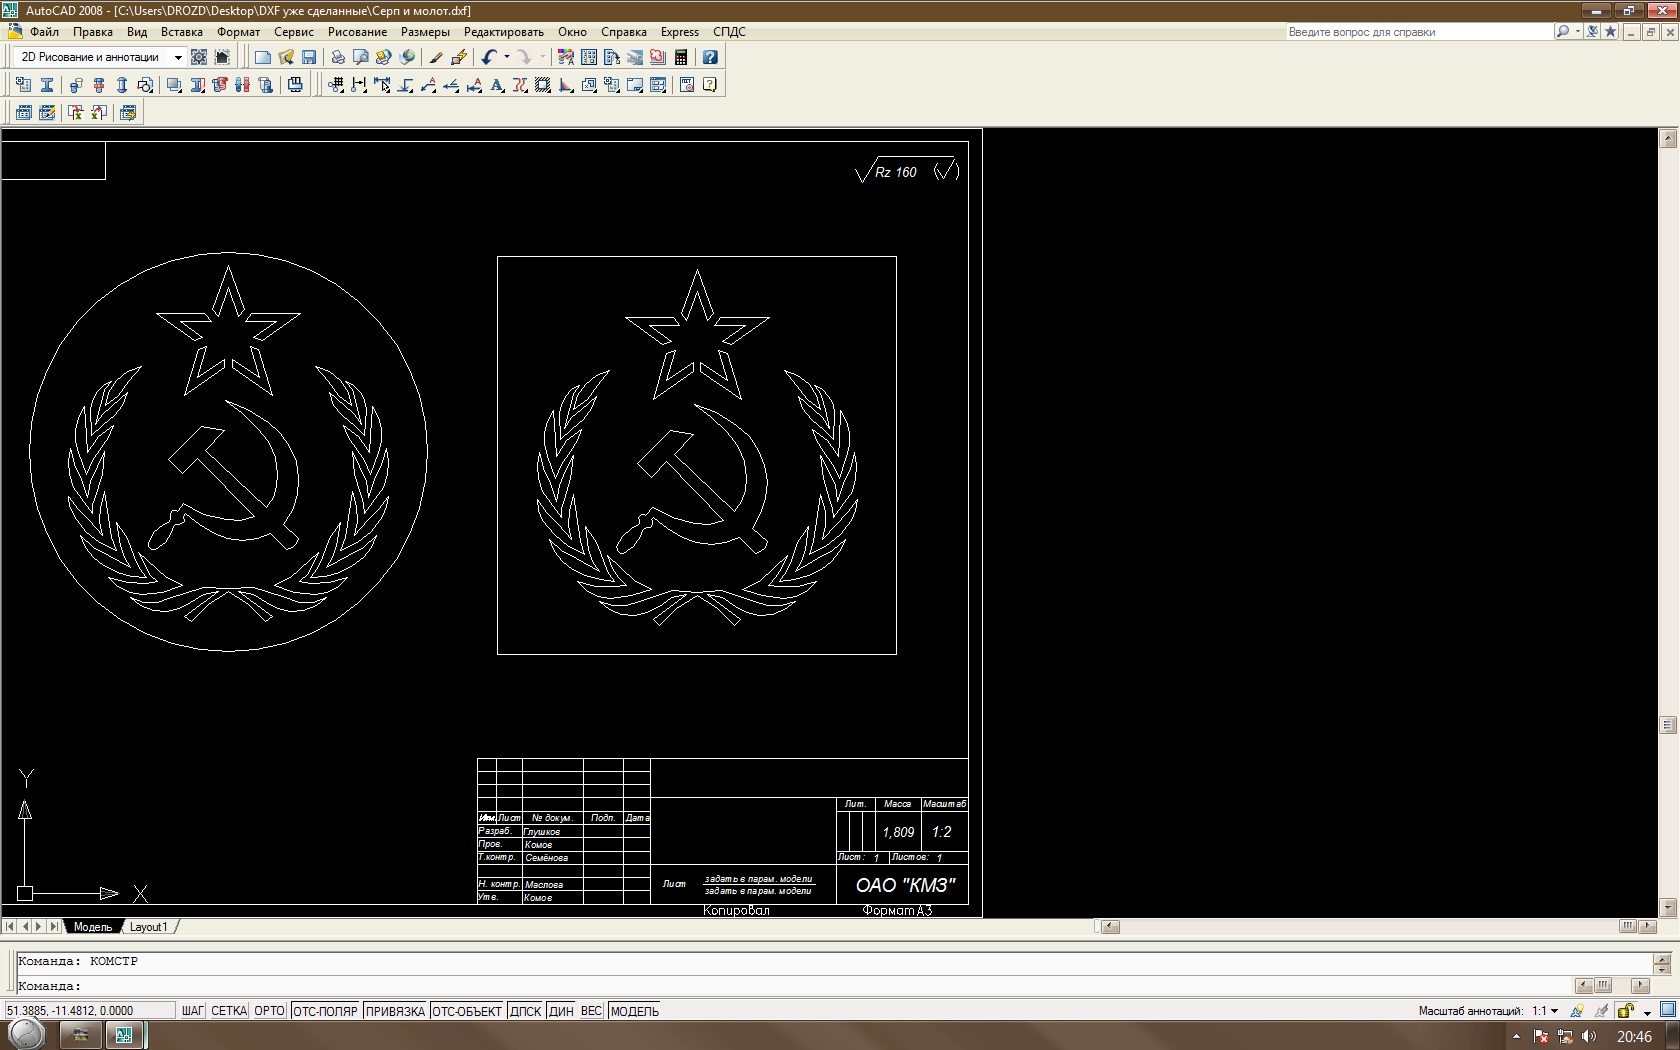Open Plot Preview with the magnifier page icon

361,57
